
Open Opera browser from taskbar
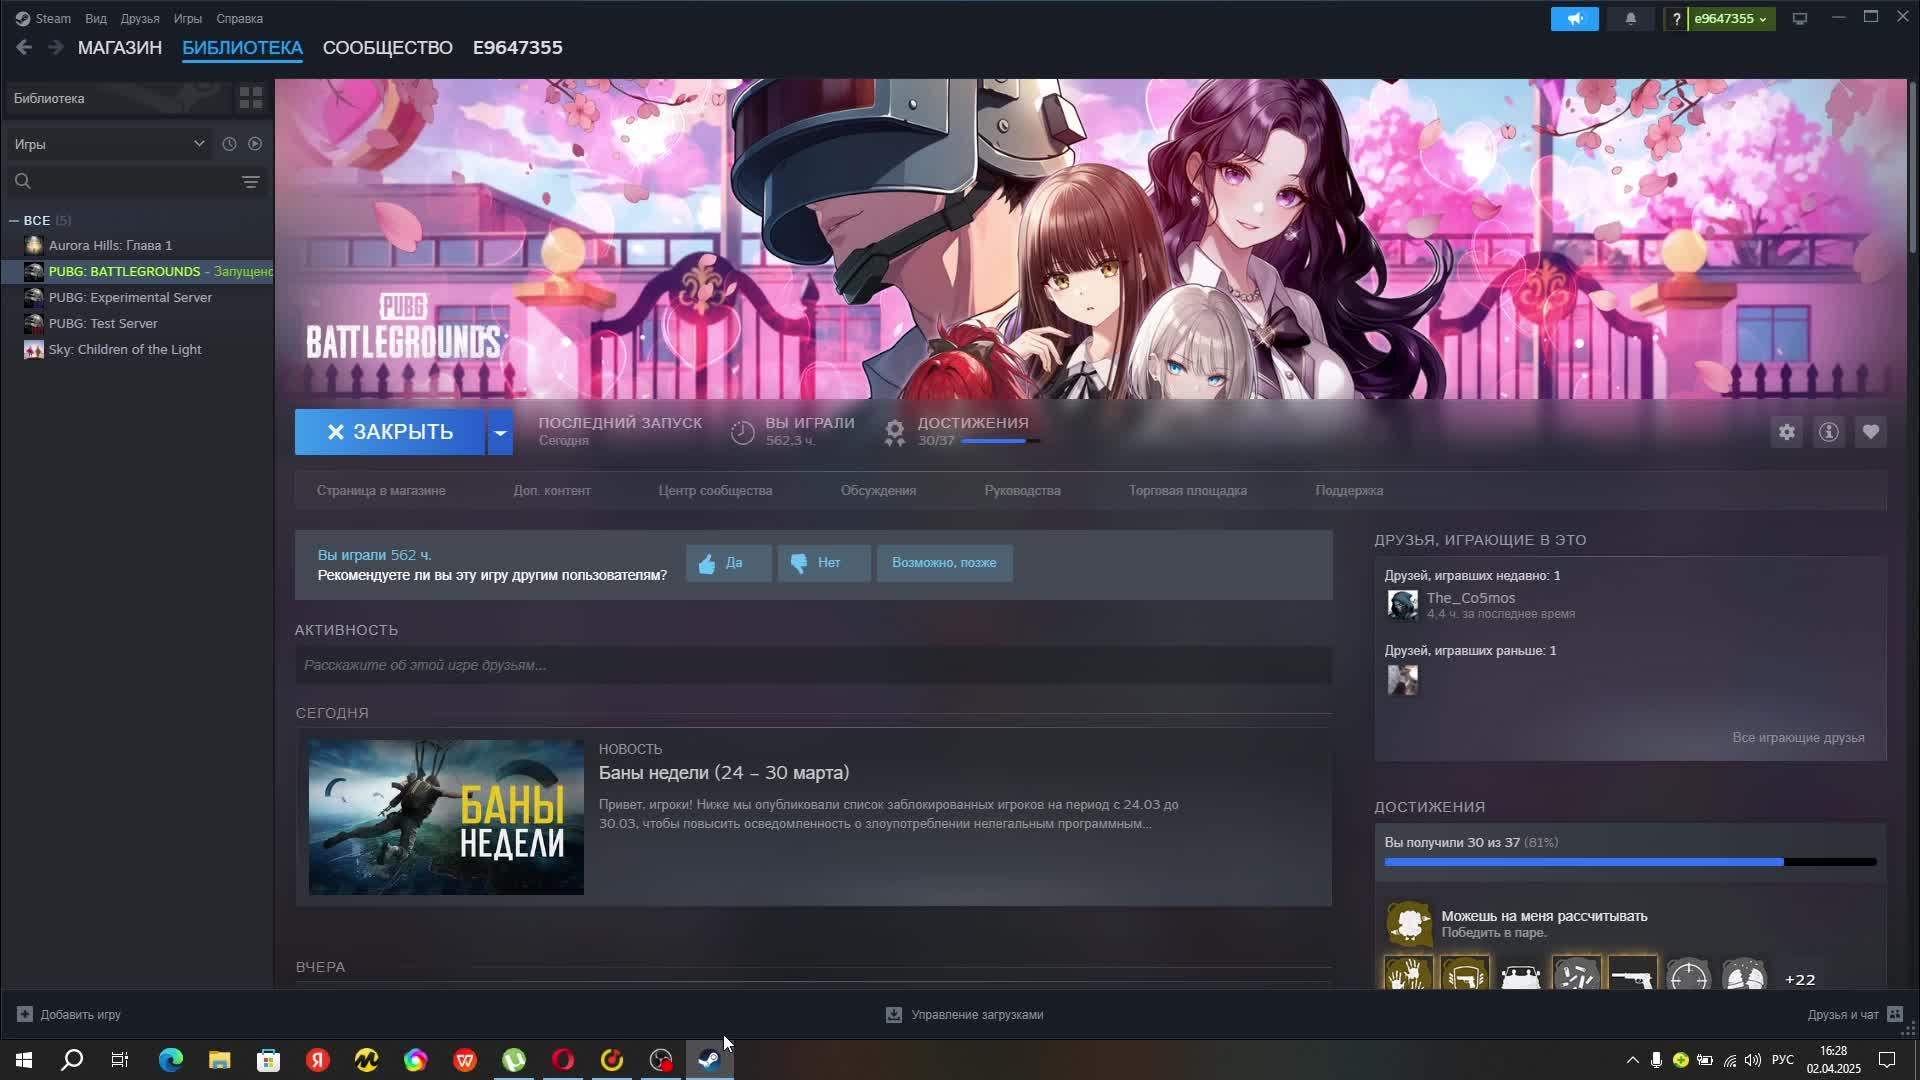(x=563, y=1060)
